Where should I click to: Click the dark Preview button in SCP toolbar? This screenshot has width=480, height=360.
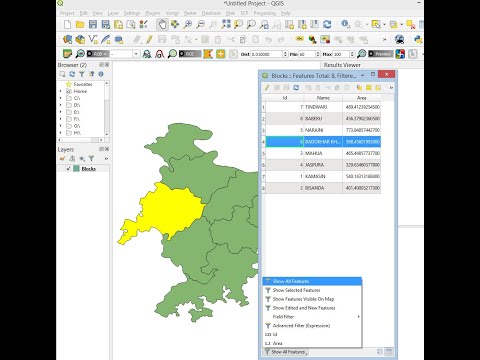[x=381, y=54]
